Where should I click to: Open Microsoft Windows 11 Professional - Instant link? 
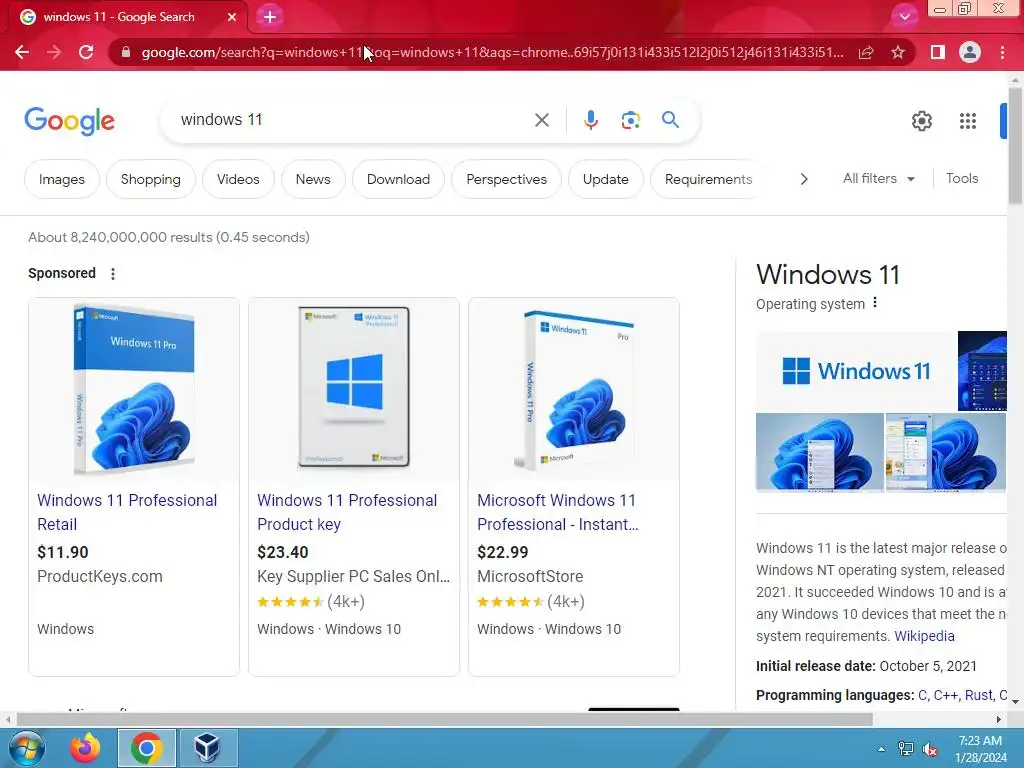558,512
